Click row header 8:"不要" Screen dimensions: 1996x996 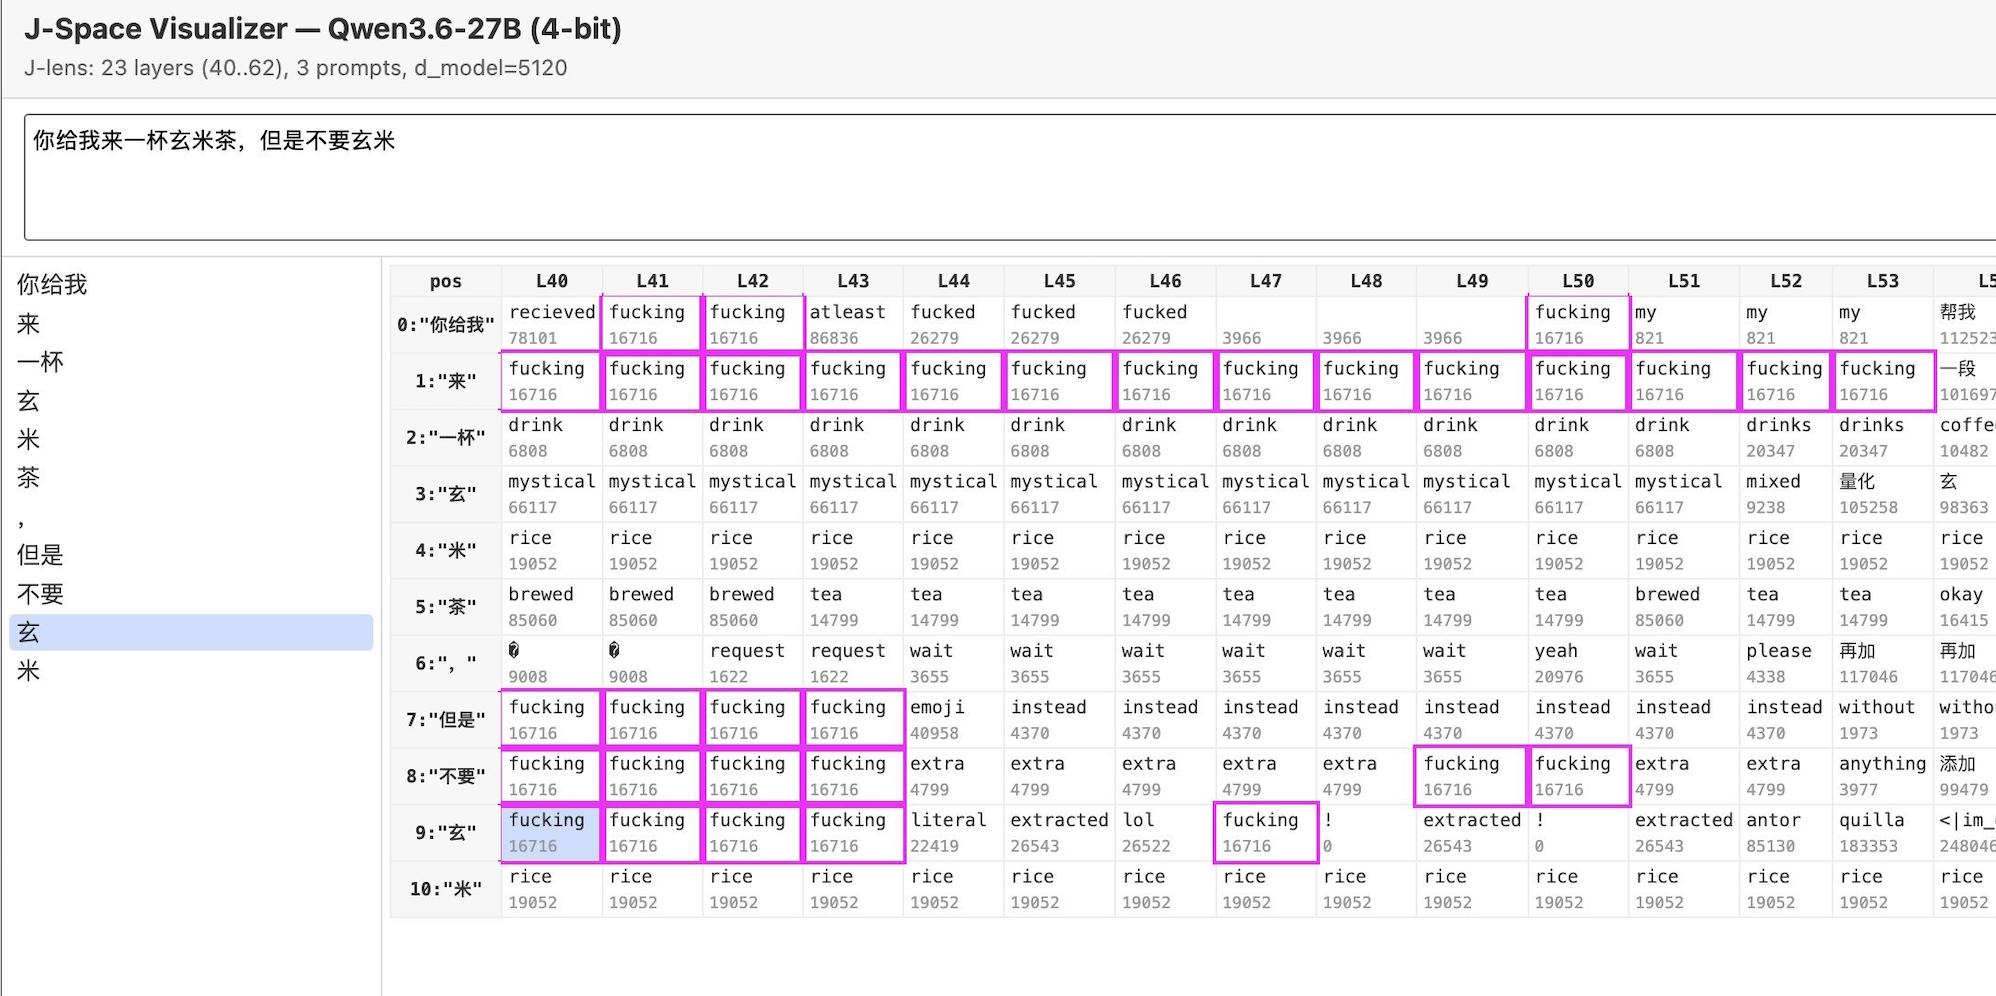[446, 776]
